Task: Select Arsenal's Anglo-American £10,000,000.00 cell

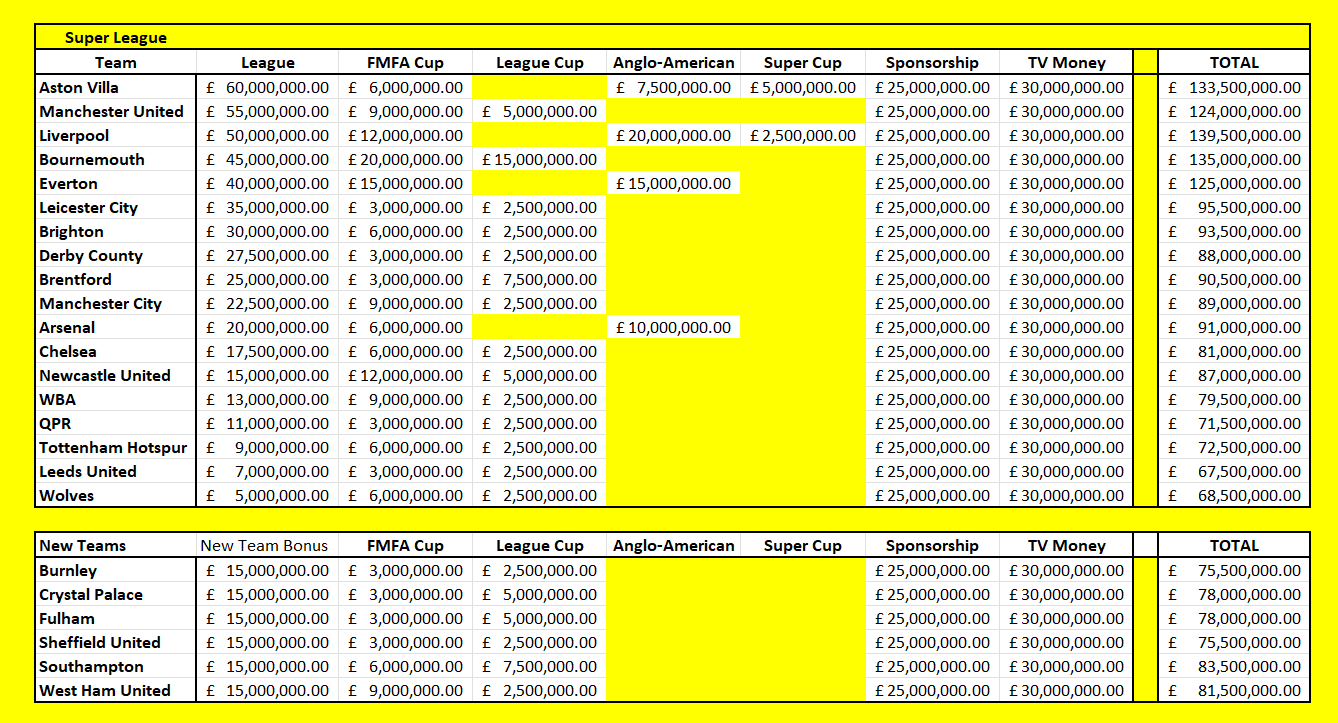Action: point(673,327)
